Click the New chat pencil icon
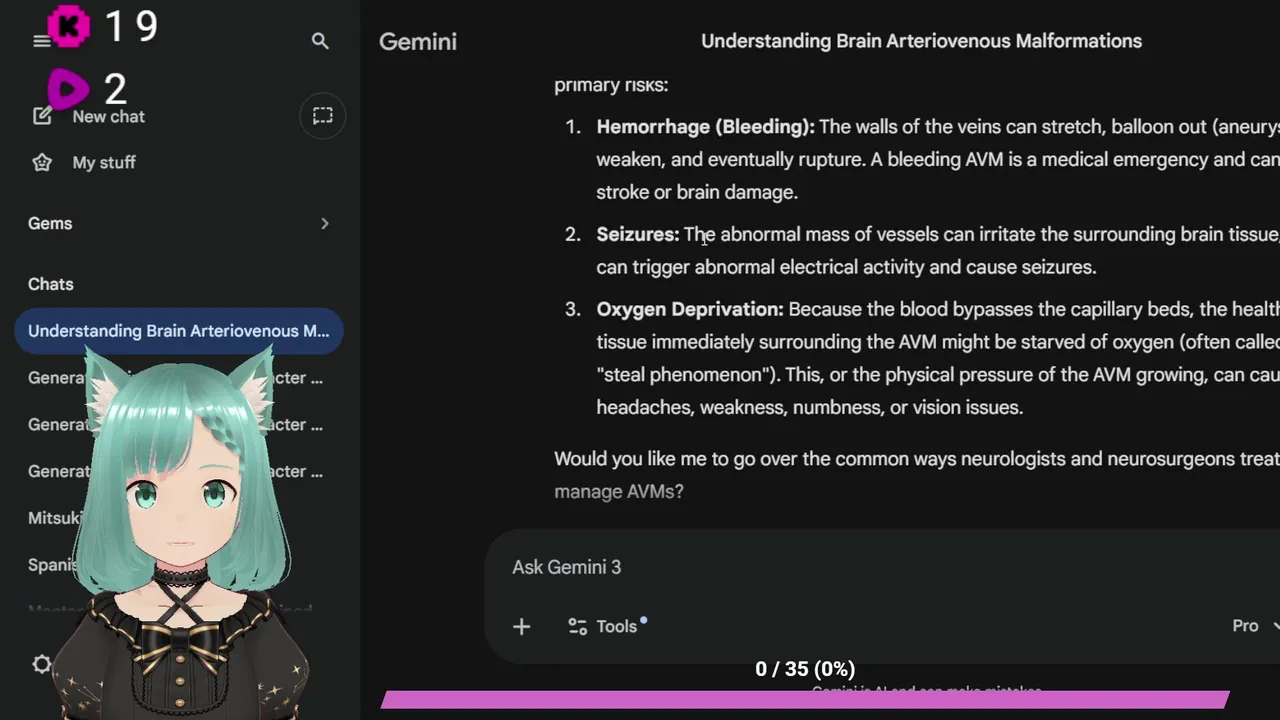Image resolution: width=1280 pixels, height=720 pixels. click(x=42, y=116)
